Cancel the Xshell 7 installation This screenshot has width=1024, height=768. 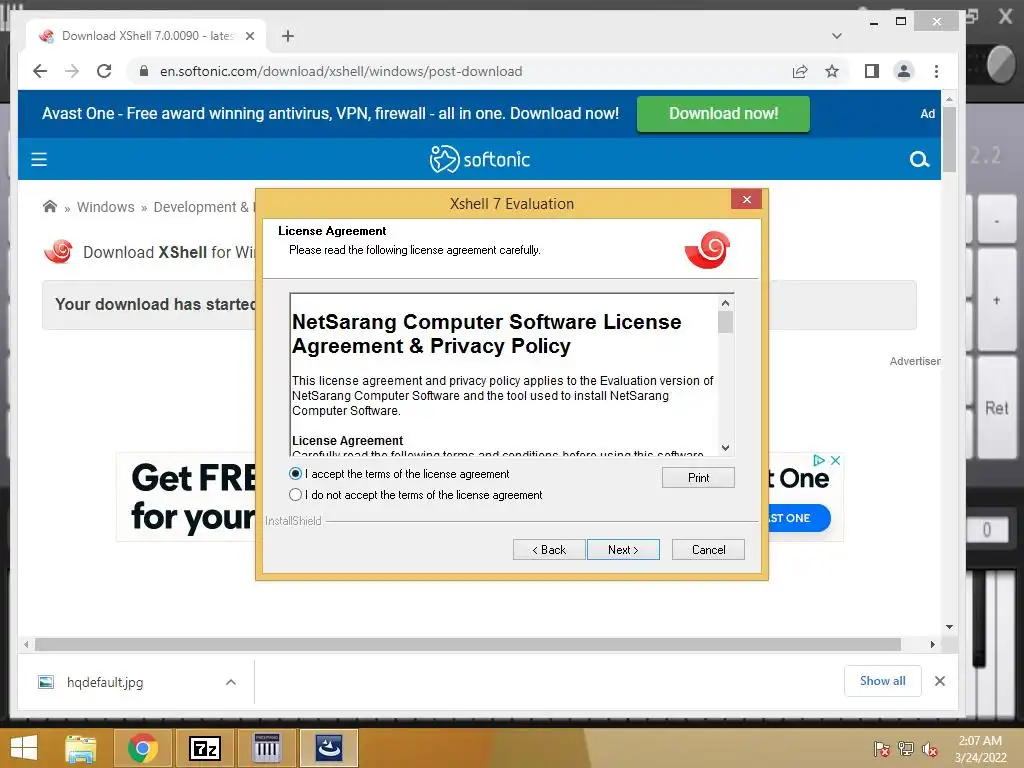coord(708,549)
